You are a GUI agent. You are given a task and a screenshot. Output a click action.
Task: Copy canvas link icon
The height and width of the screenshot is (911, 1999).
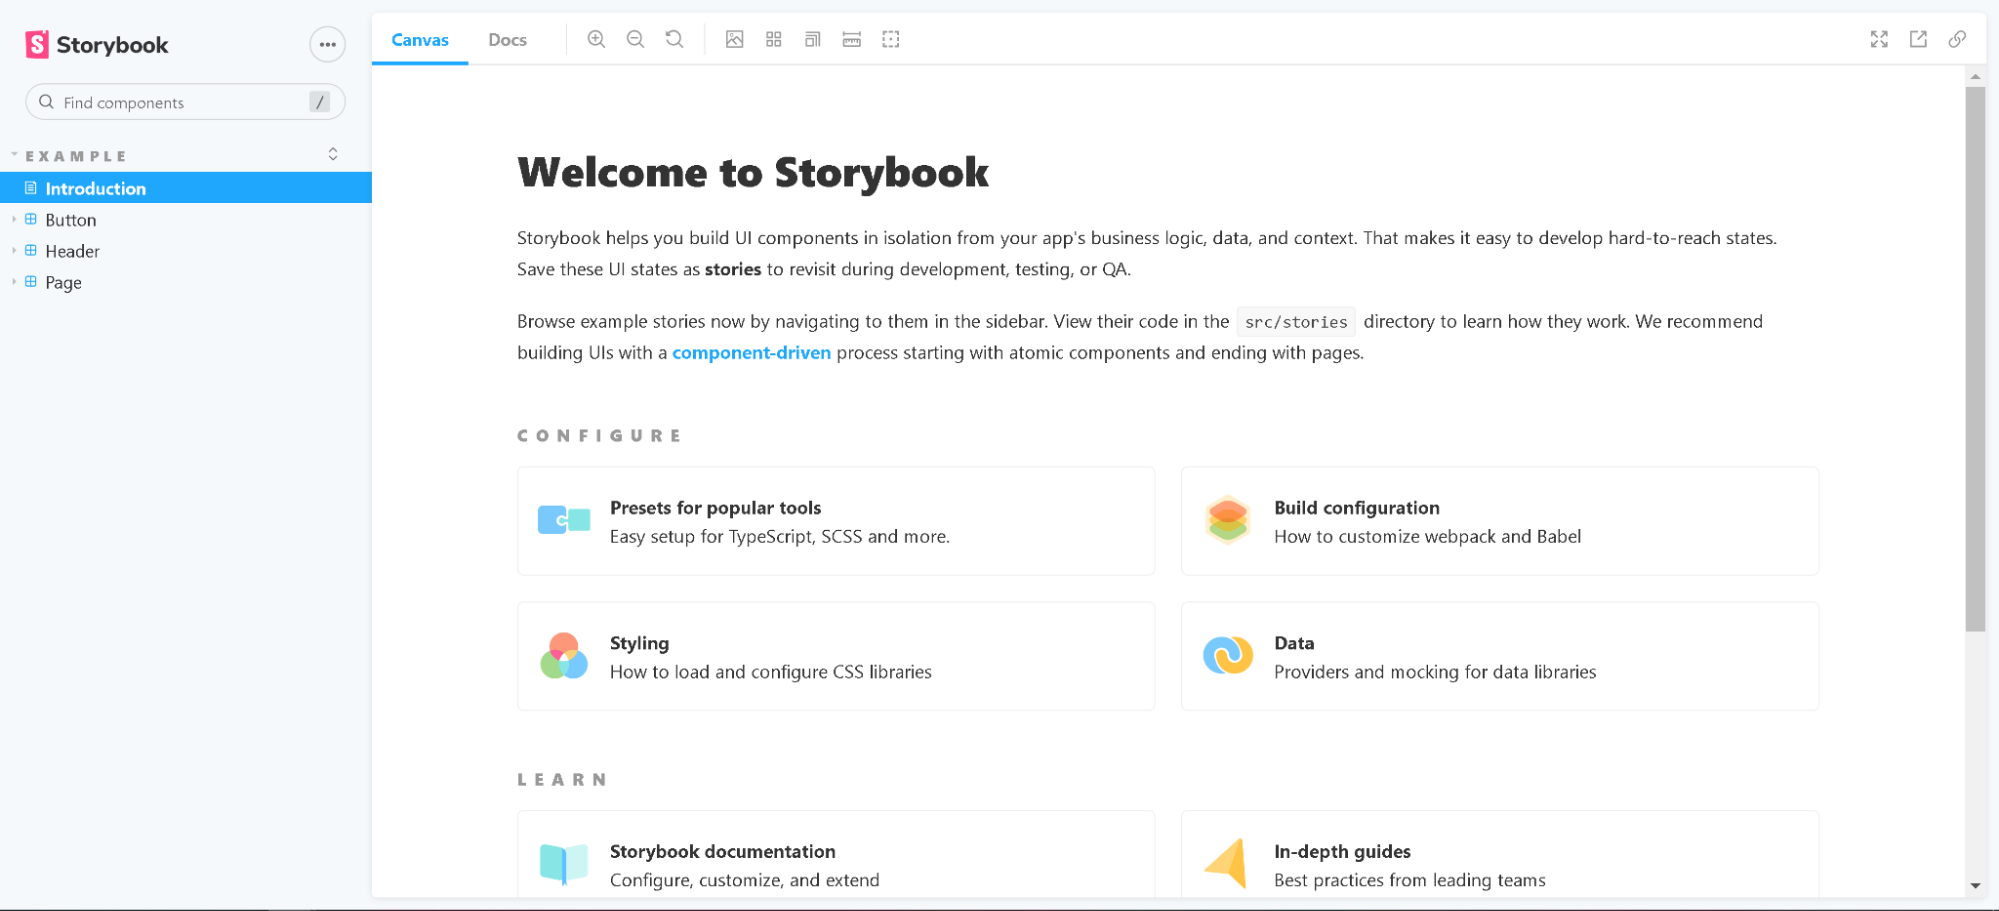point(1957,39)
